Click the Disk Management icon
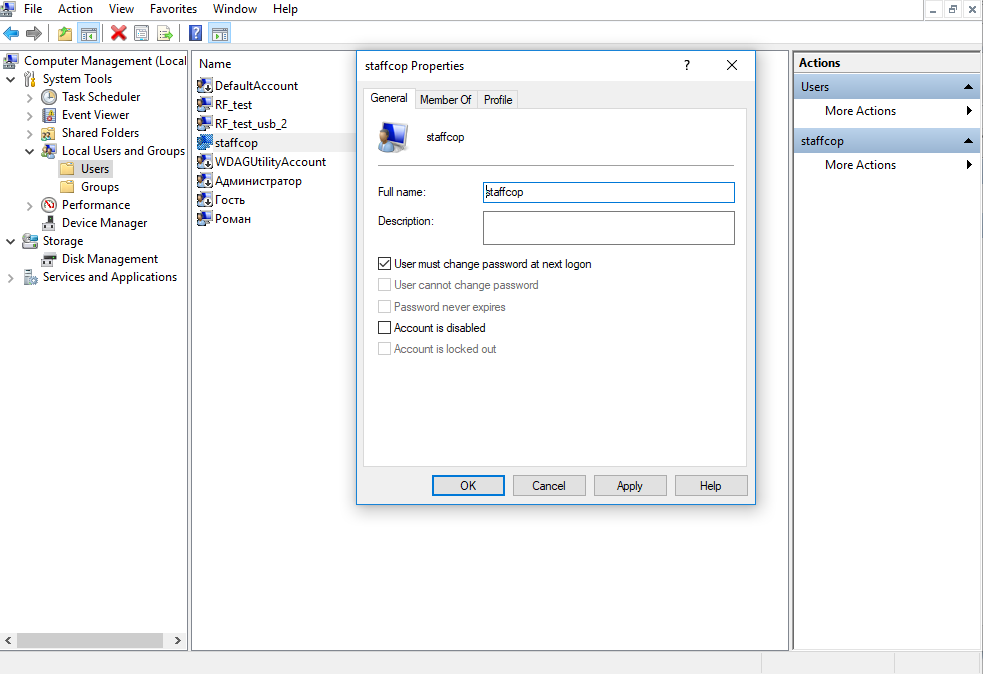This screenshot has width=983, height=674. pyautogui.click(x=49, y=259)
